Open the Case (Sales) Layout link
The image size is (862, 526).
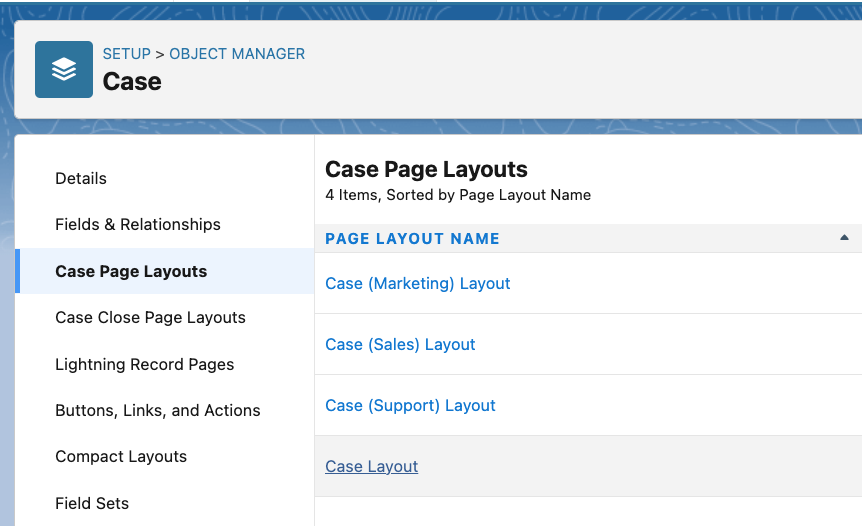[400, 344]
